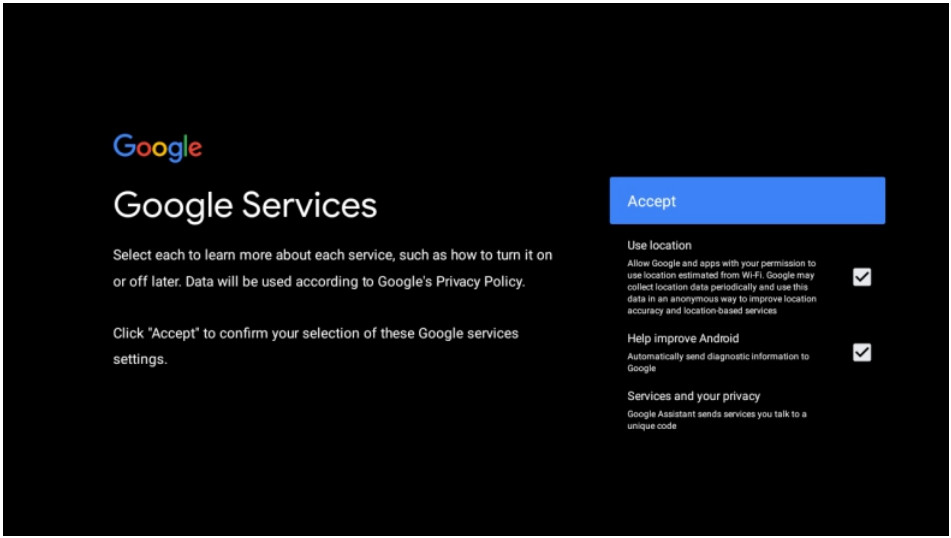Click the blue capital G in the logo

[124, 145]
